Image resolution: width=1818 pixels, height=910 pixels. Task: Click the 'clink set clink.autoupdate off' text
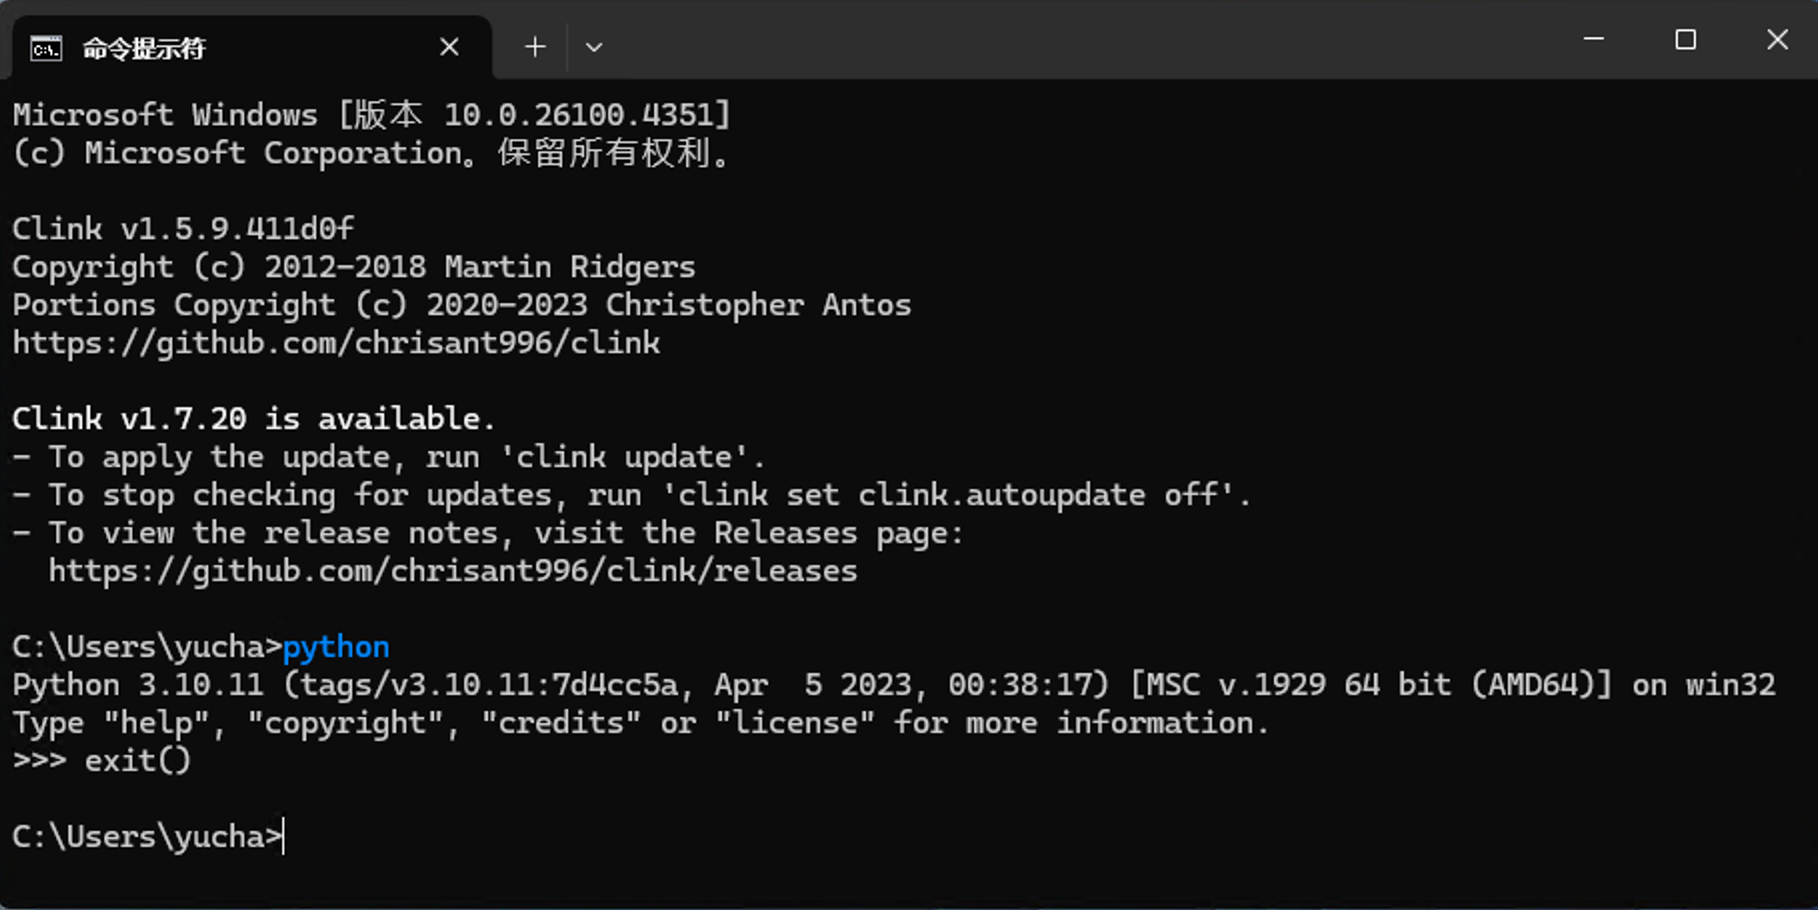[948, 495]
